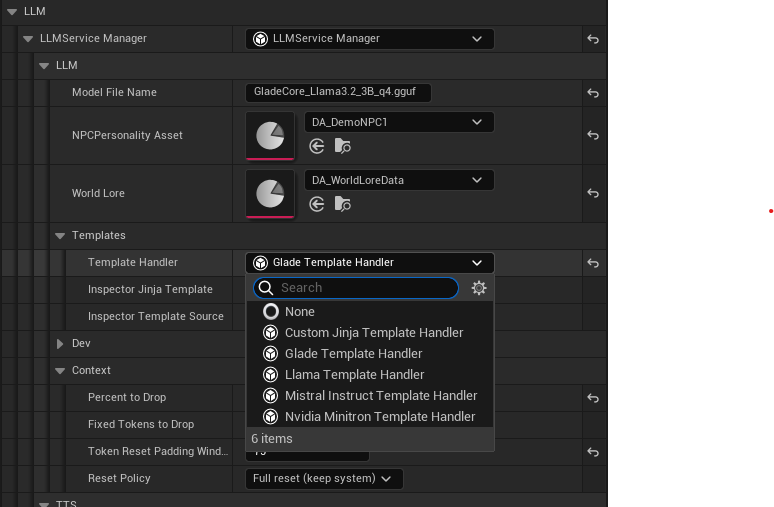The height and width of the screenshot is (507, 774).
Task: Collapse the nested LLM subsection
Action: coord(44,66)
